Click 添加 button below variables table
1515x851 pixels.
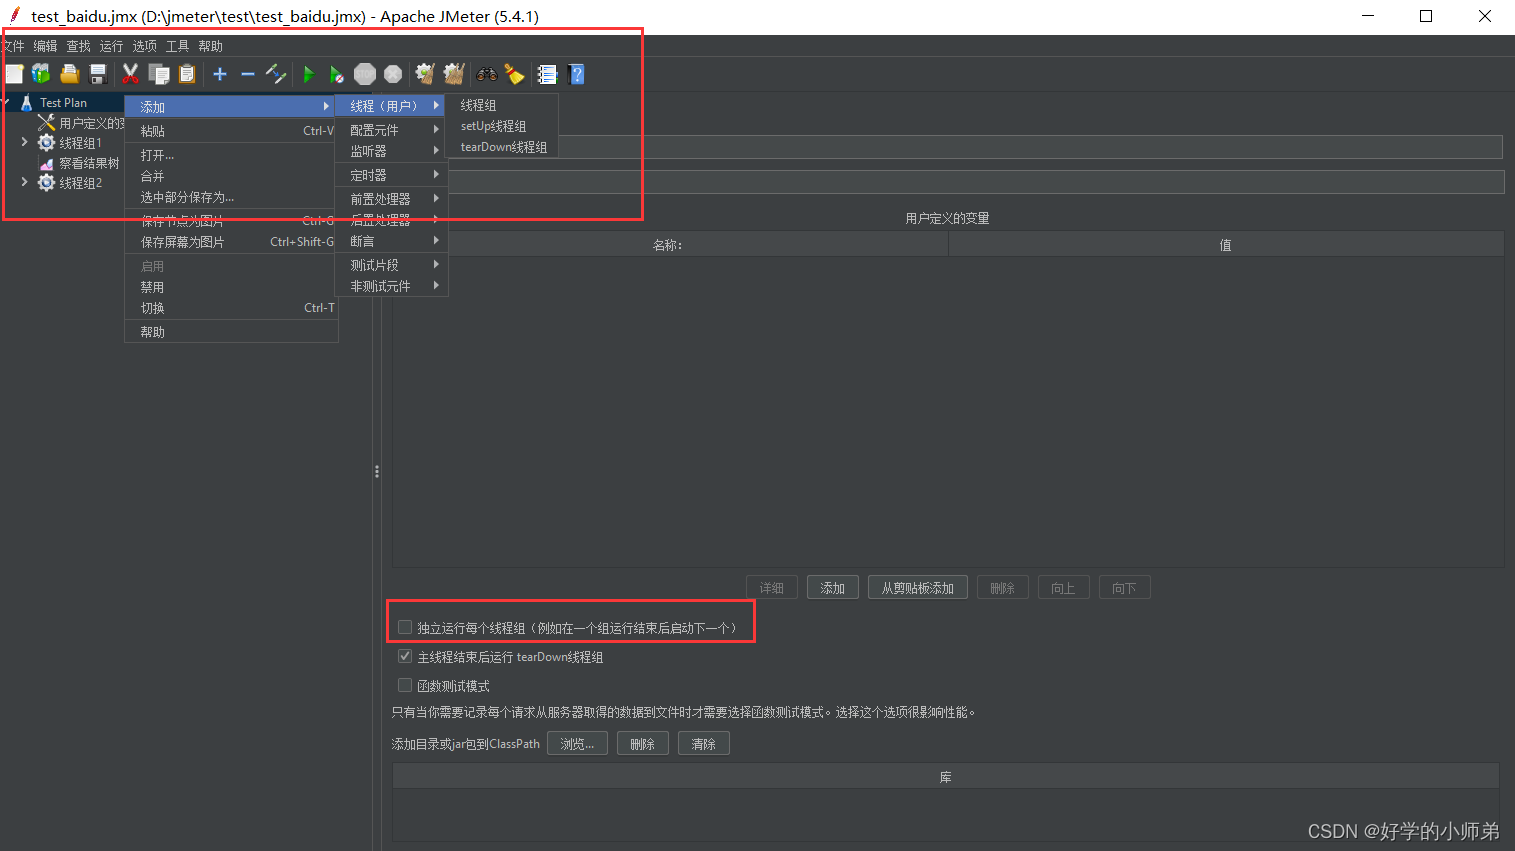(833, 588)
